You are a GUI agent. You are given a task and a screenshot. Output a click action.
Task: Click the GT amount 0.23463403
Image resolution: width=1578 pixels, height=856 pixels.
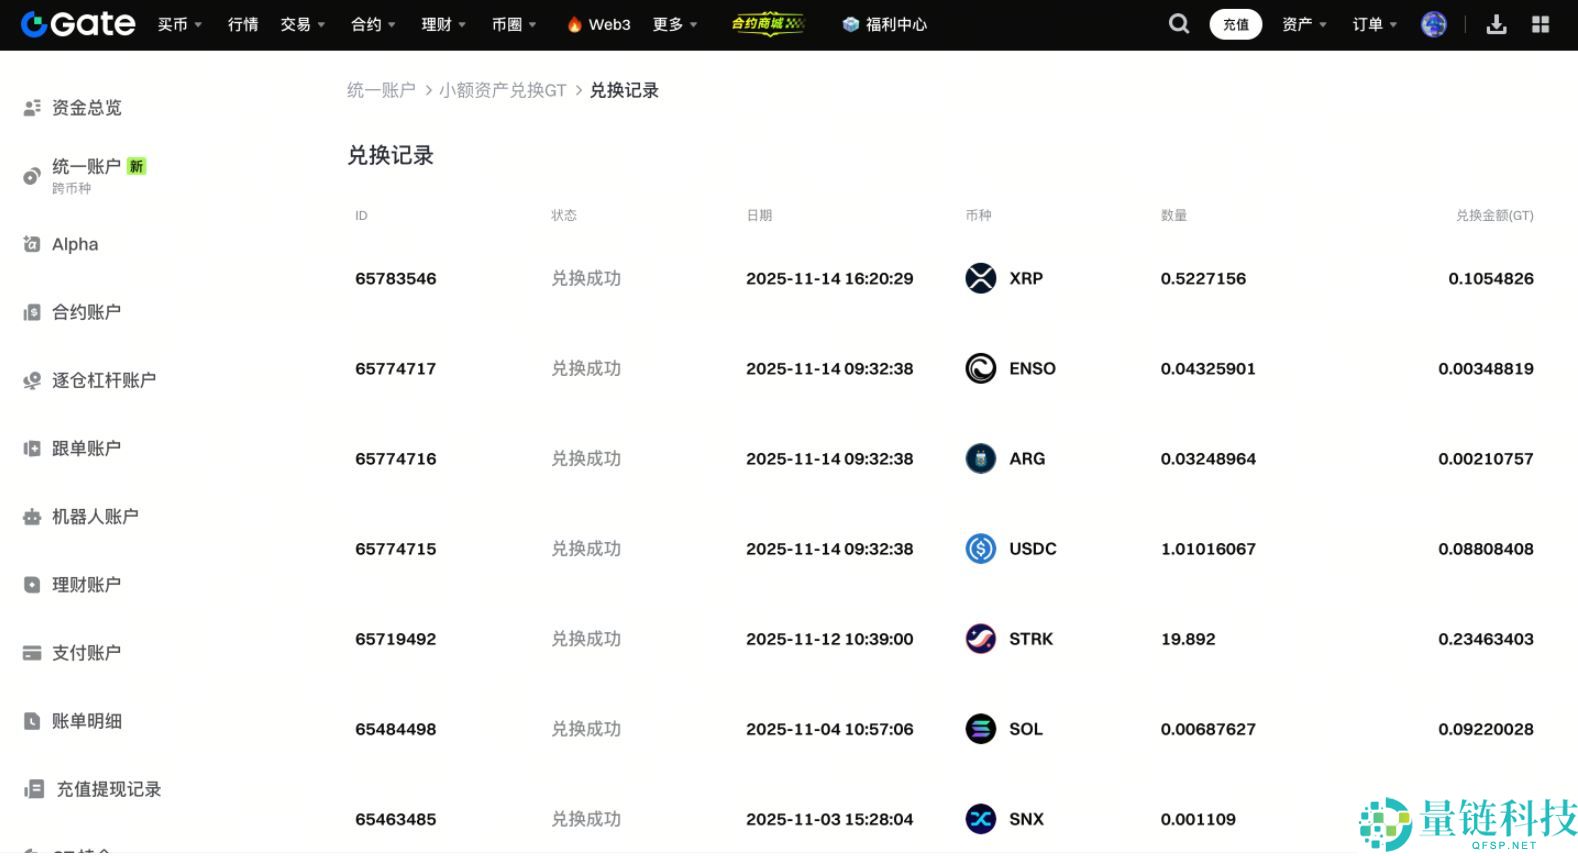pyautogui.click(x=1486, y=638)
